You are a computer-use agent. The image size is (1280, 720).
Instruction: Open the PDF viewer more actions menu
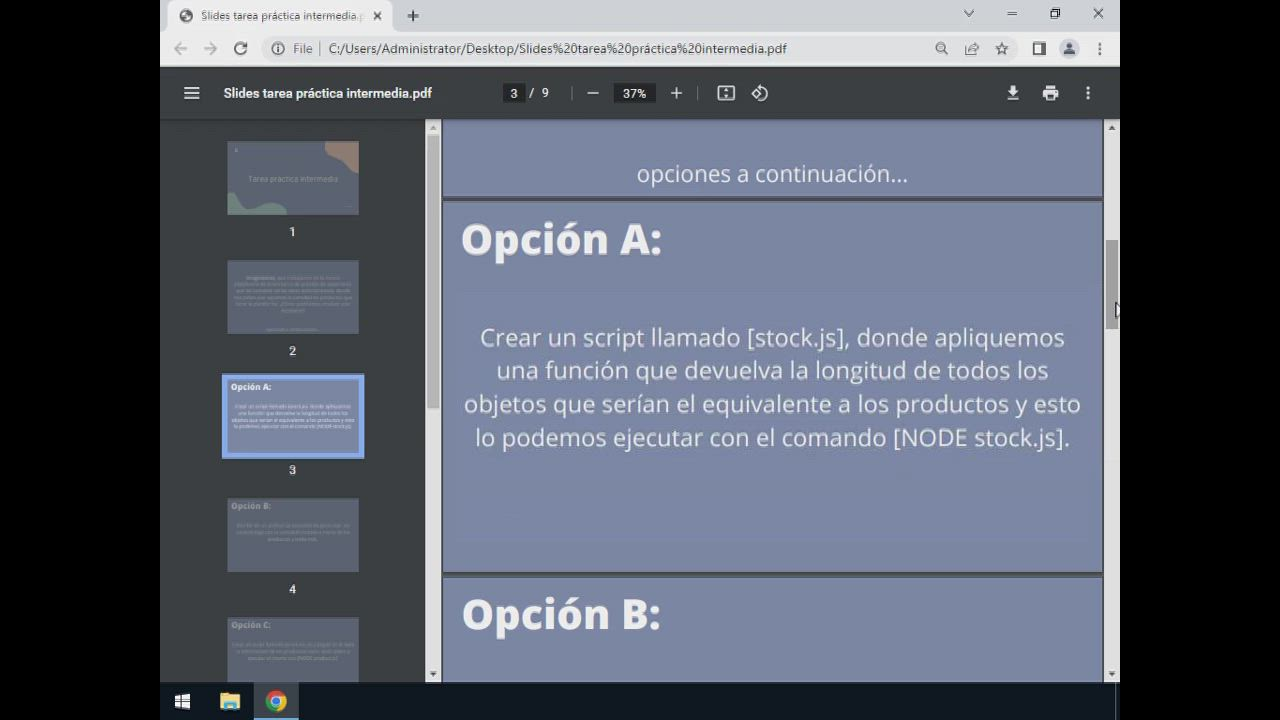1088,93
